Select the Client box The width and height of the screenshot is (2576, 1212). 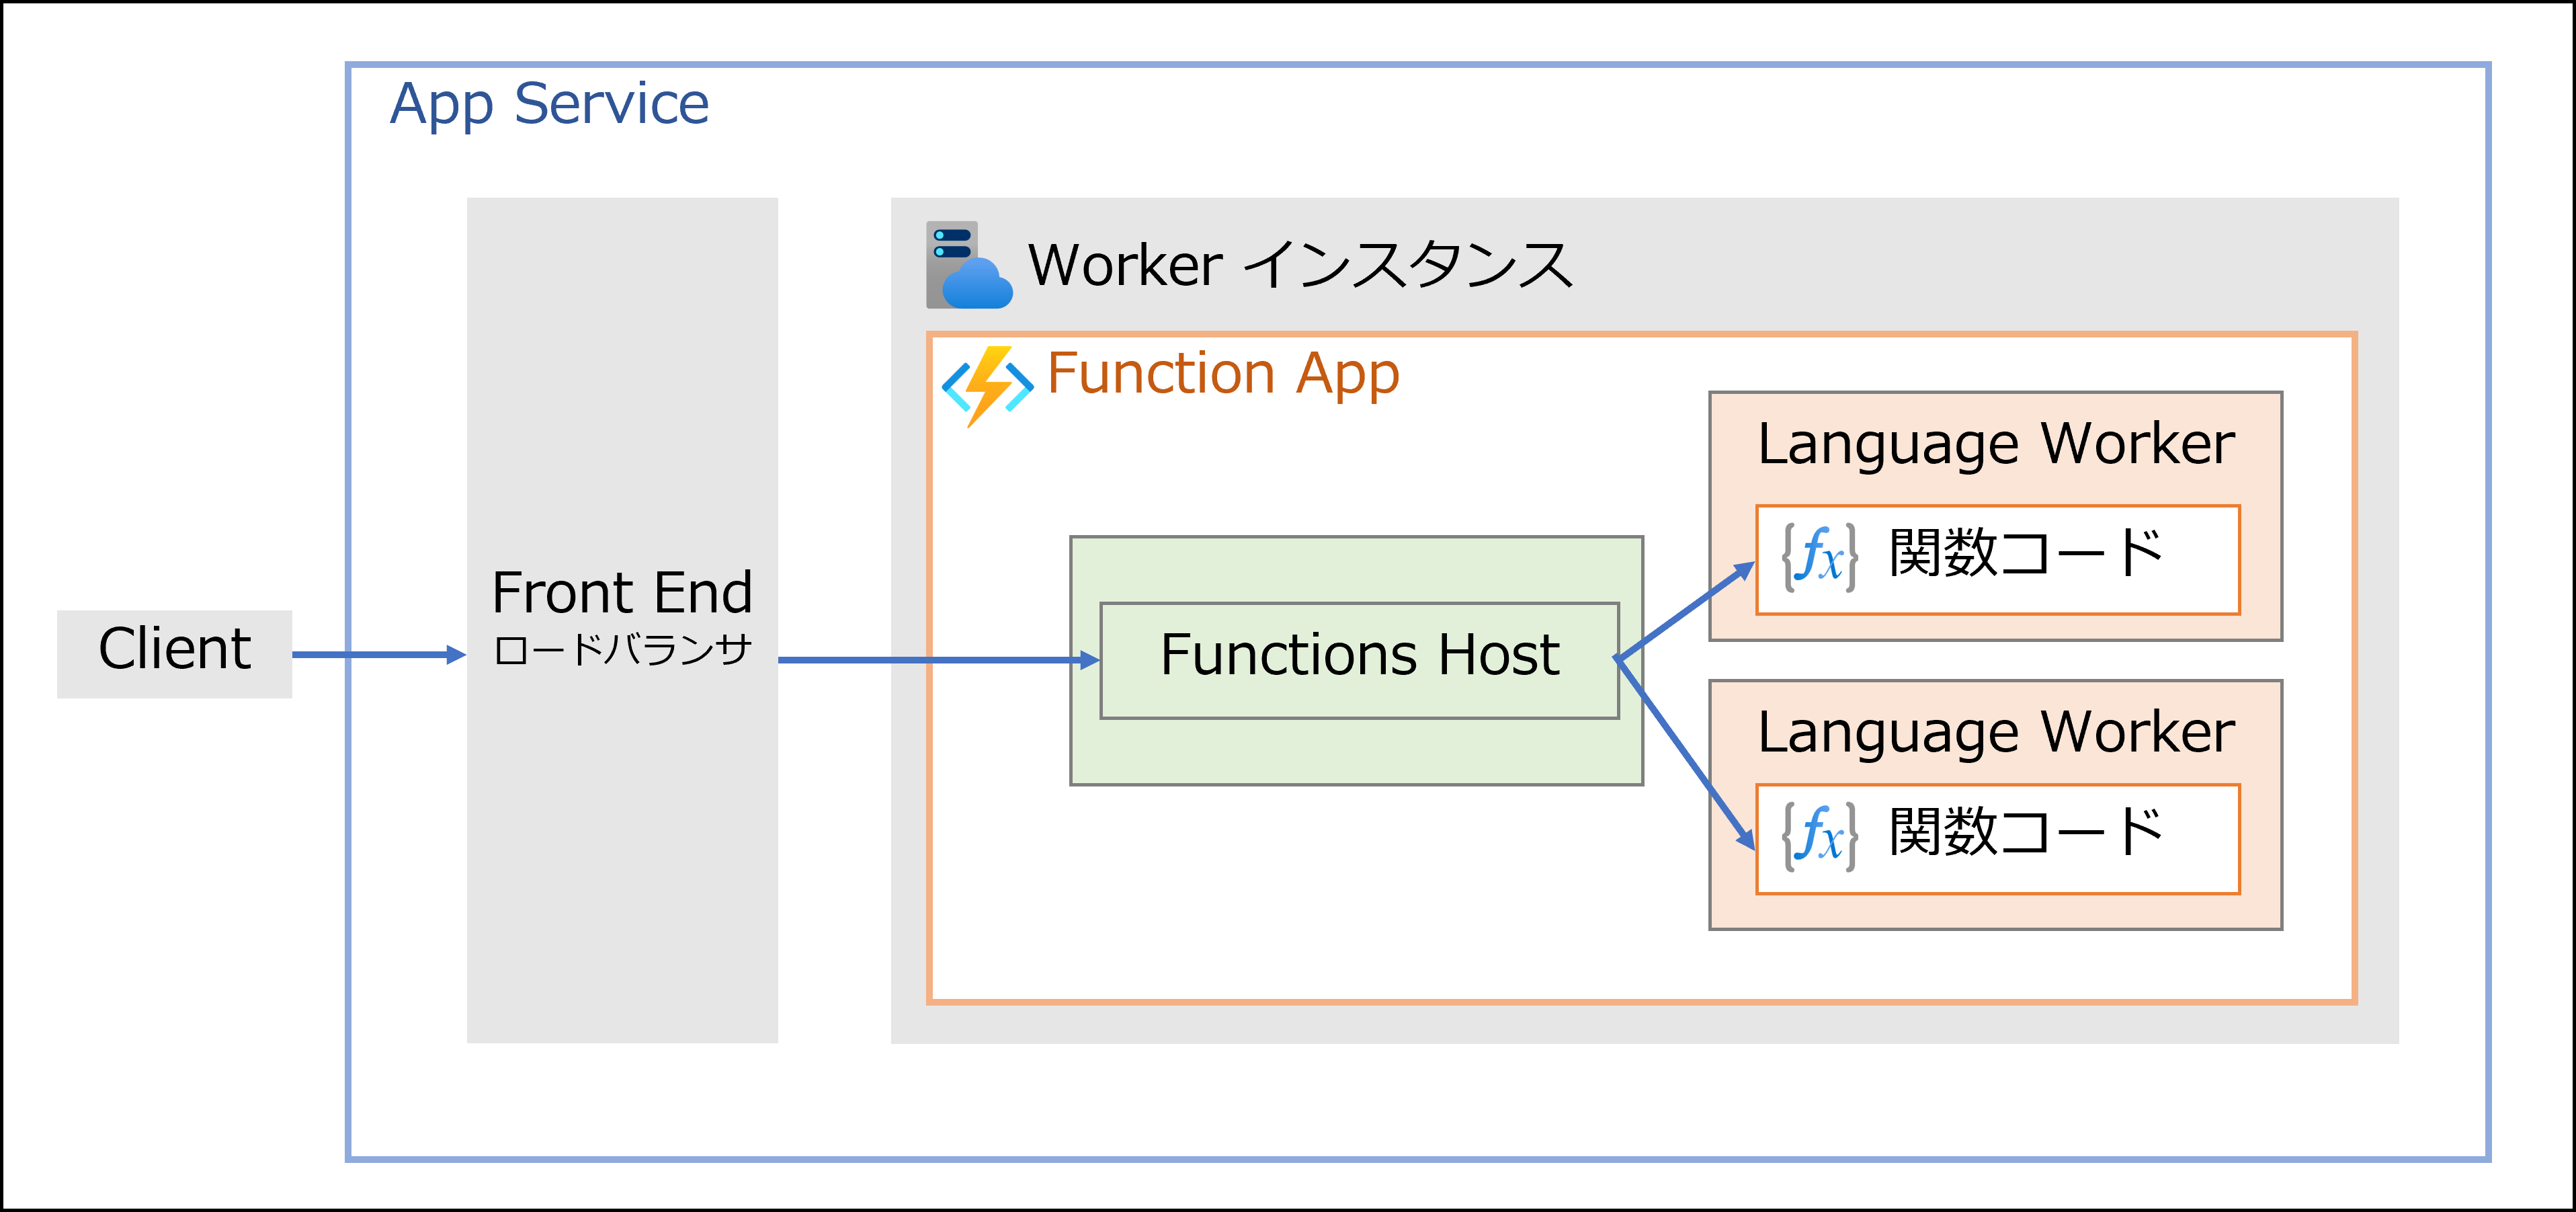(174, 654)
